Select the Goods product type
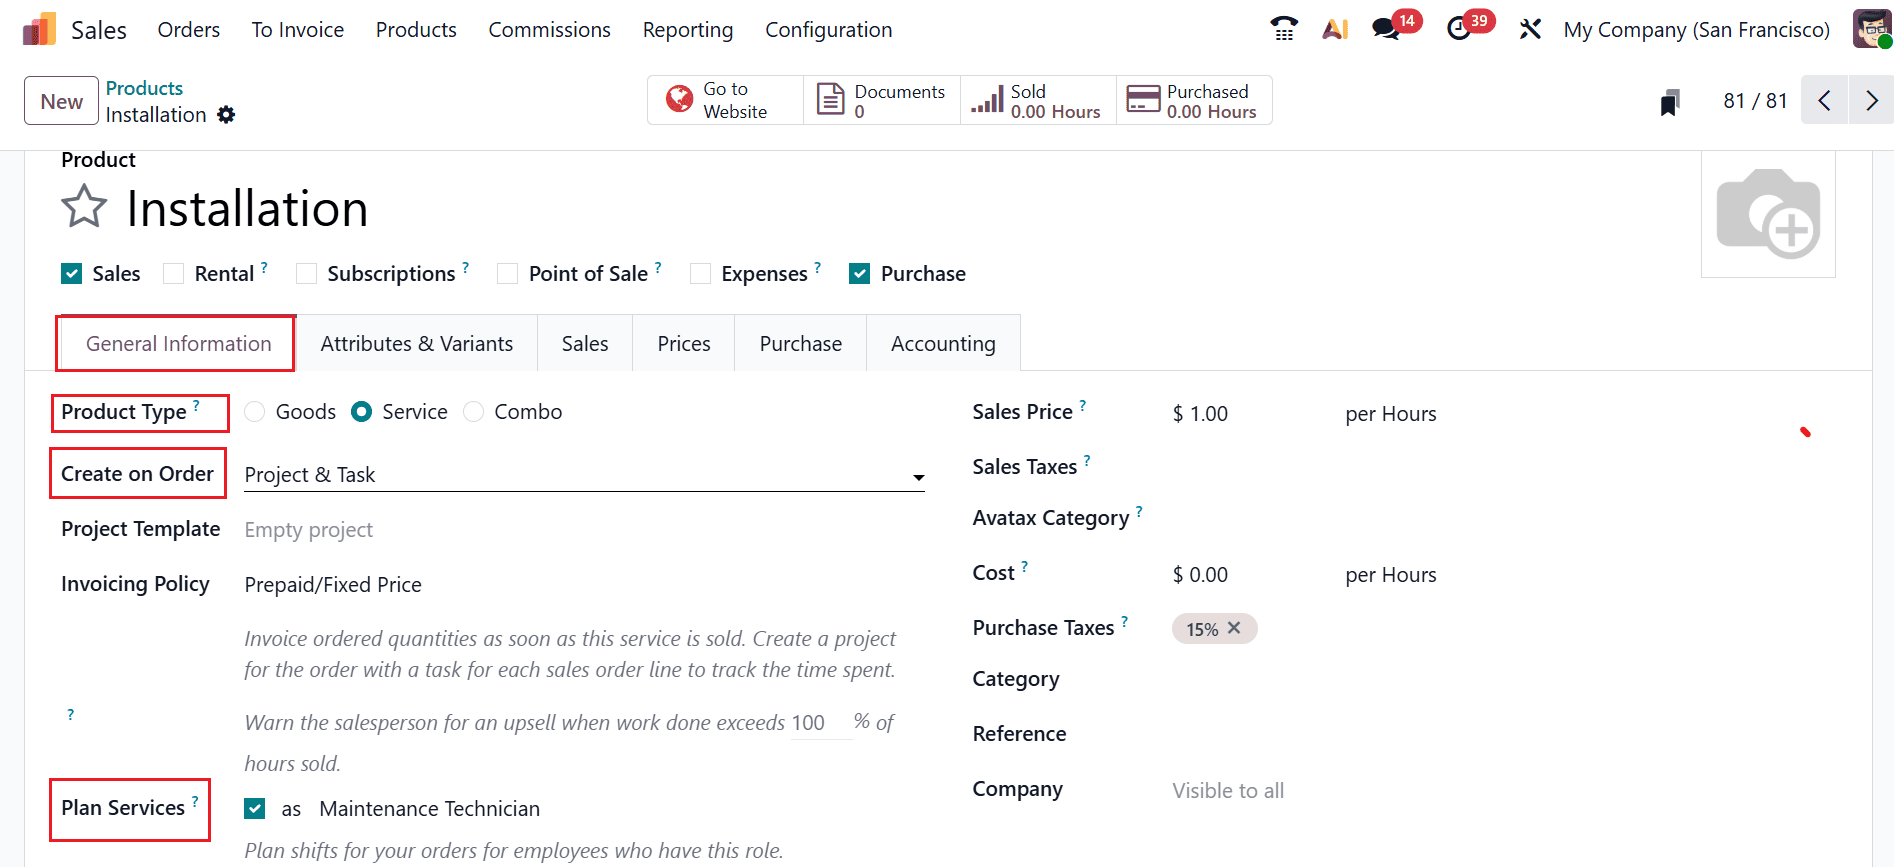The width and height of the screenshot is (1894, 867). (x=255, y=412)
